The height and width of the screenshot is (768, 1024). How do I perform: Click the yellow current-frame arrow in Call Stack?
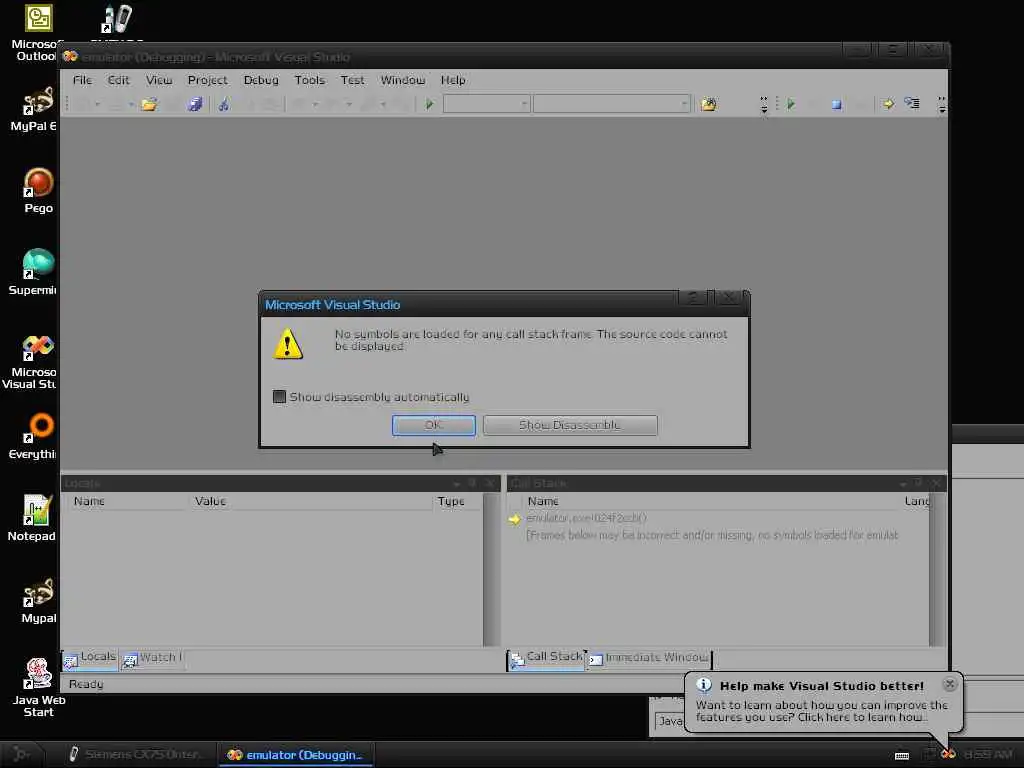515,519
